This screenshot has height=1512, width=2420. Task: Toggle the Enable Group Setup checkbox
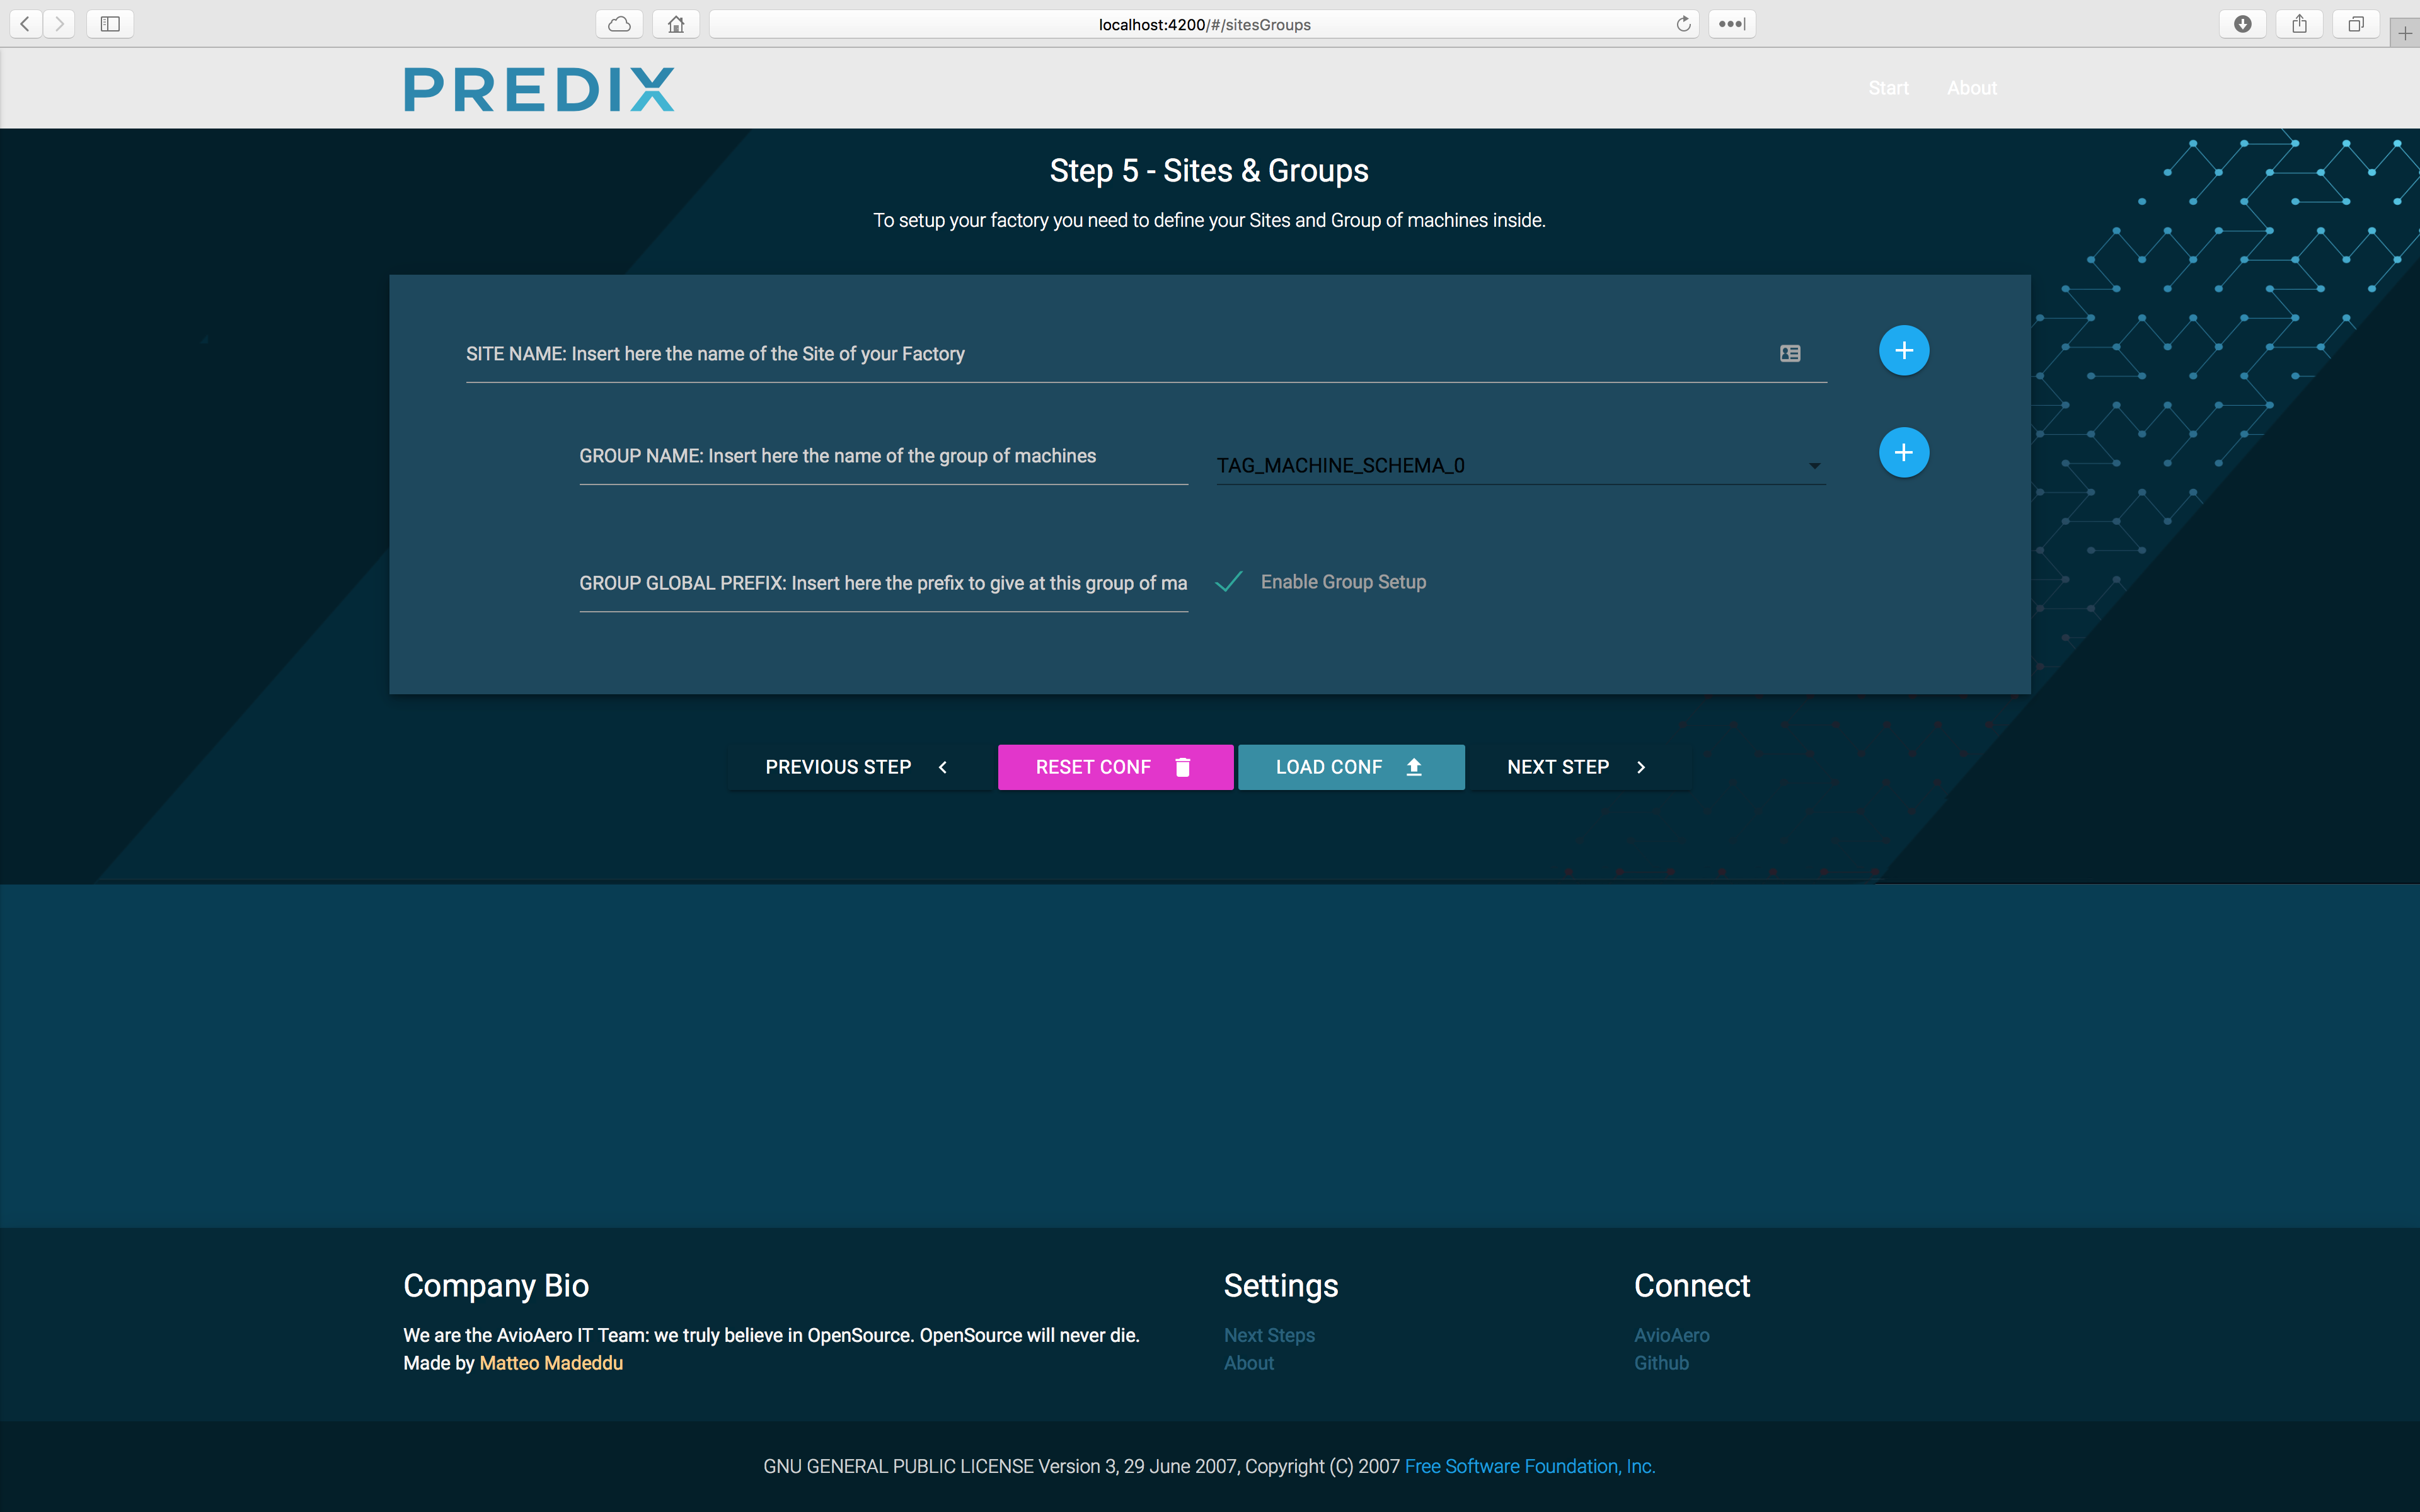[1229, 582]
